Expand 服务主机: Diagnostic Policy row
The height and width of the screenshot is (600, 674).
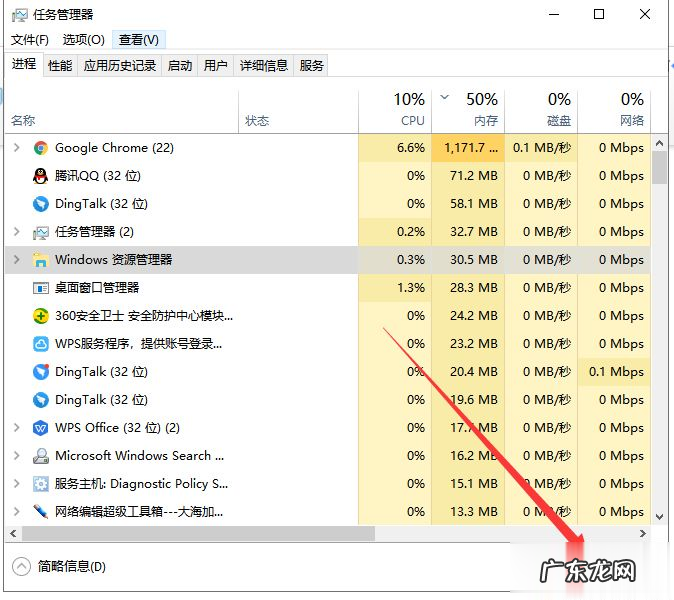pos(16,484)
